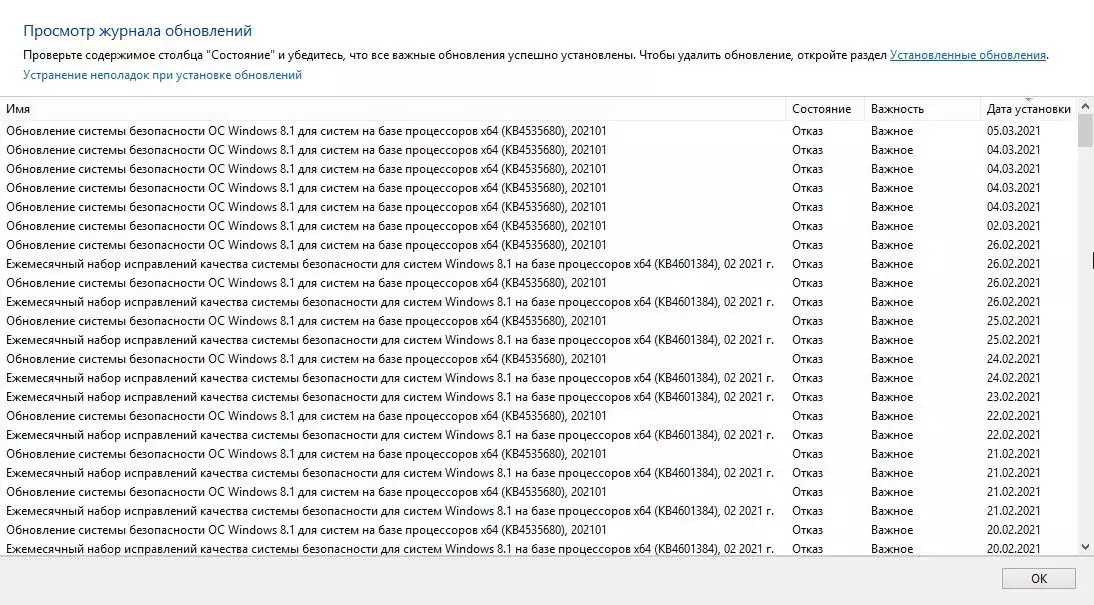Select the KB4535680 update dated 20.02.2021
The width and height of the screenshot is (1094, 605).
click(538, 530)
